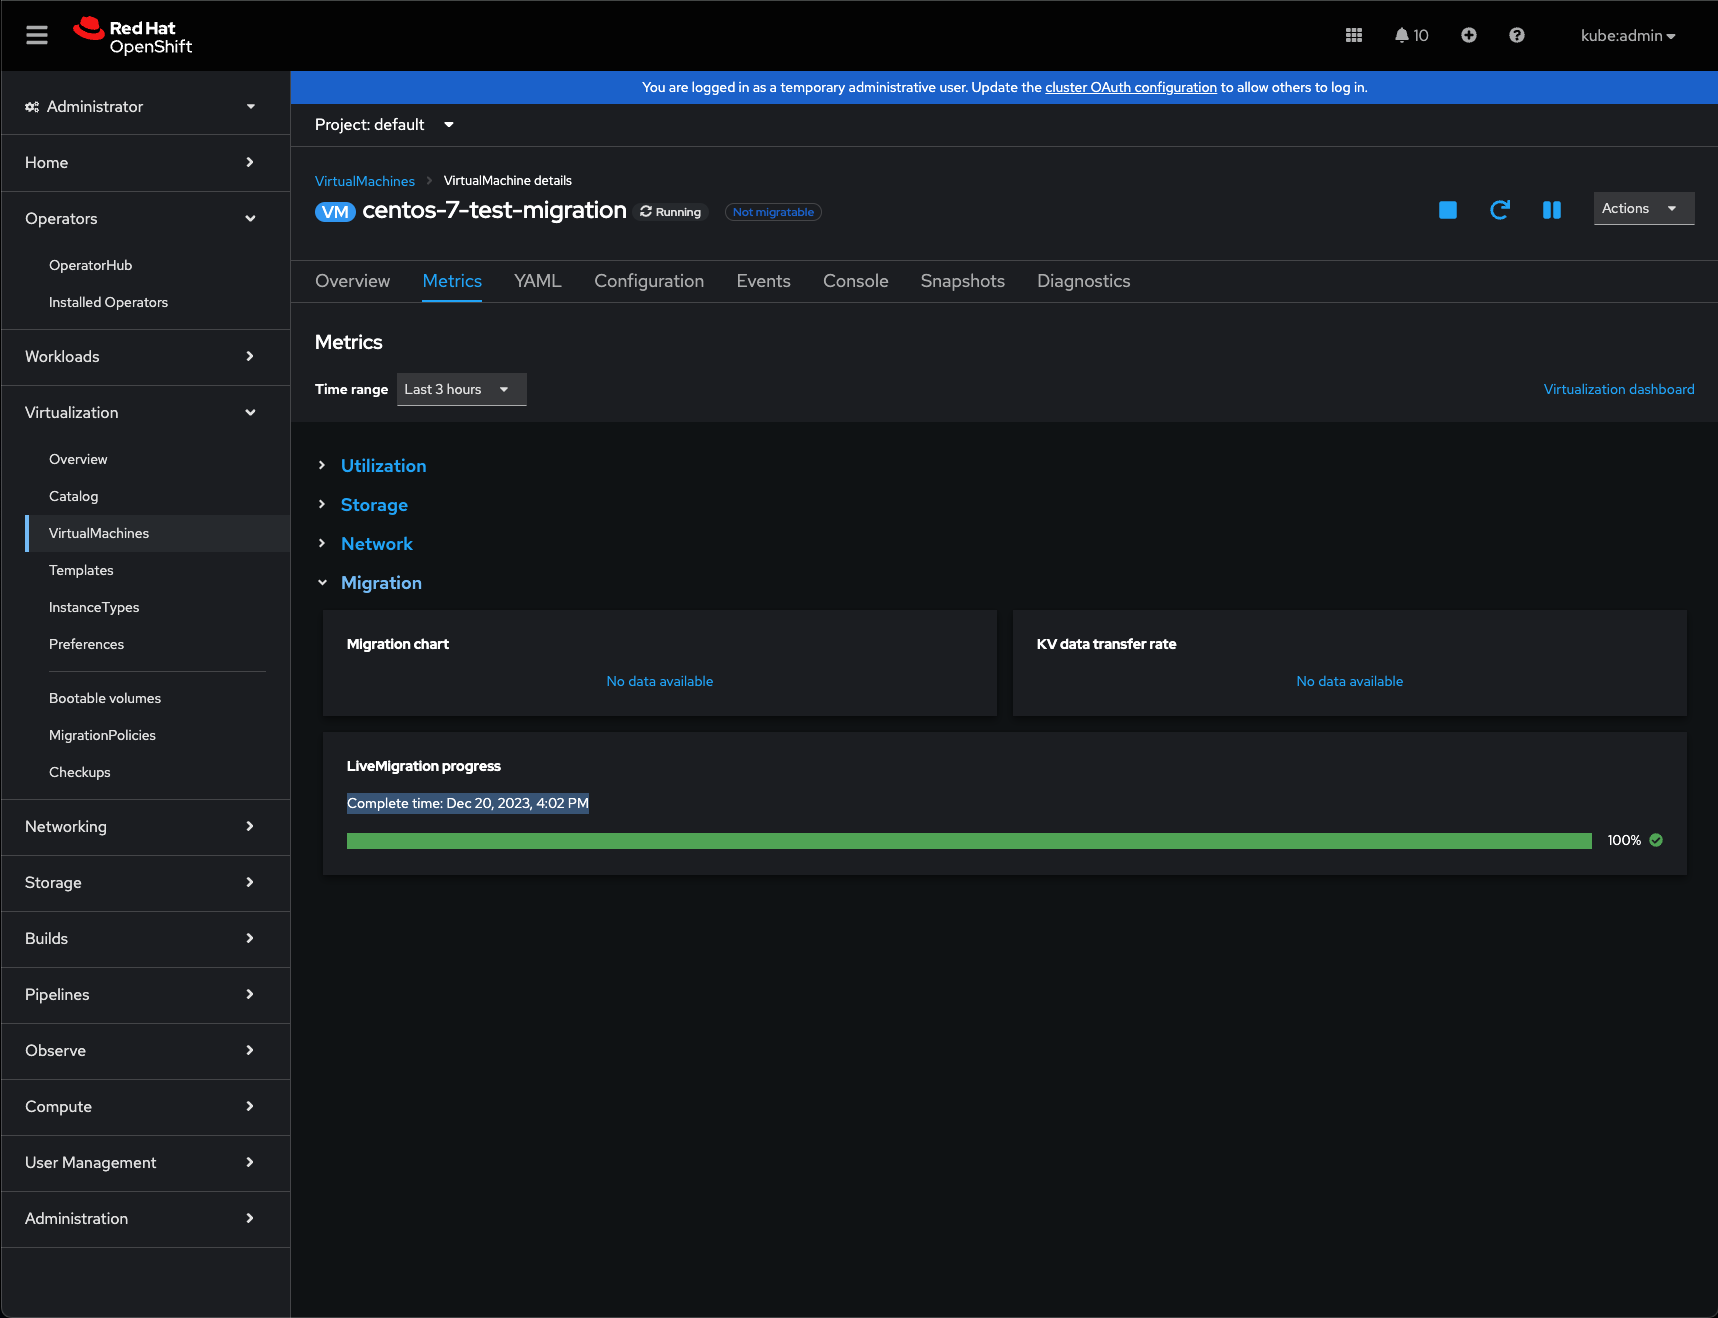Open the help question mark icon

tap(1516, 36)
